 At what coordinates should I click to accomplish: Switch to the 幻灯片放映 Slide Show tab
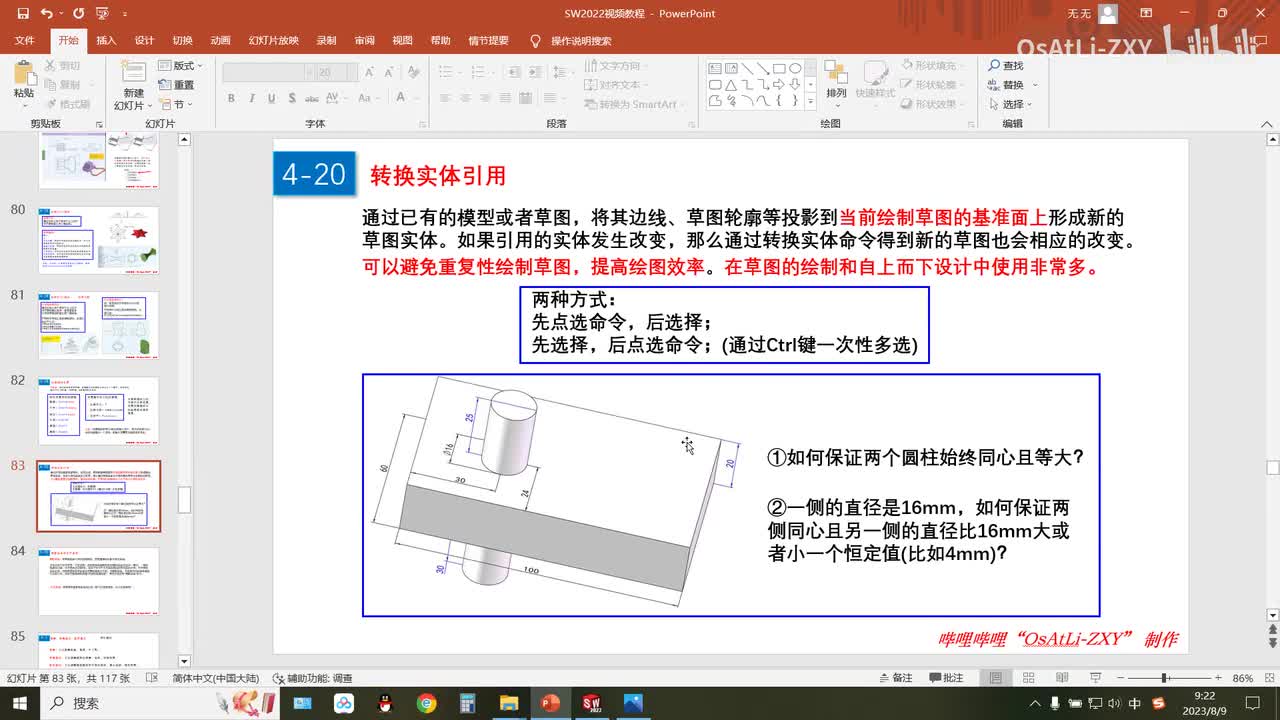[273, 41]
